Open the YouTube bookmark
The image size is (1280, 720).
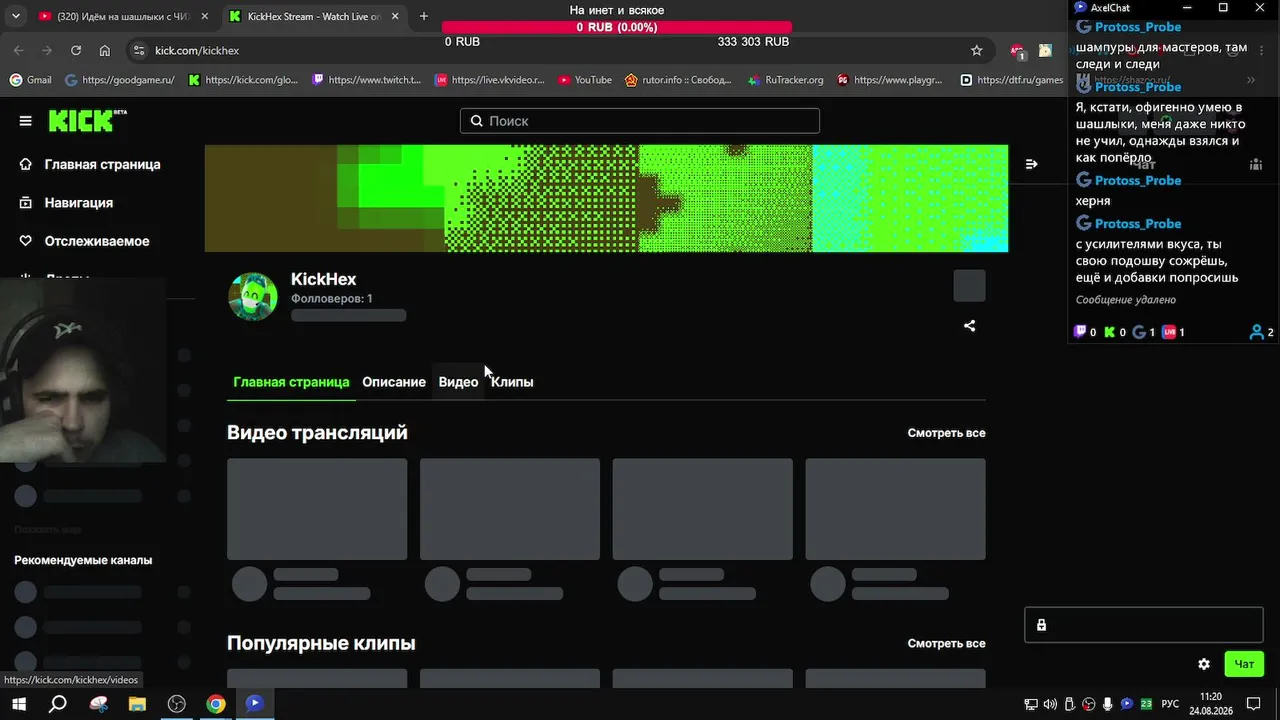coord(585,80)
